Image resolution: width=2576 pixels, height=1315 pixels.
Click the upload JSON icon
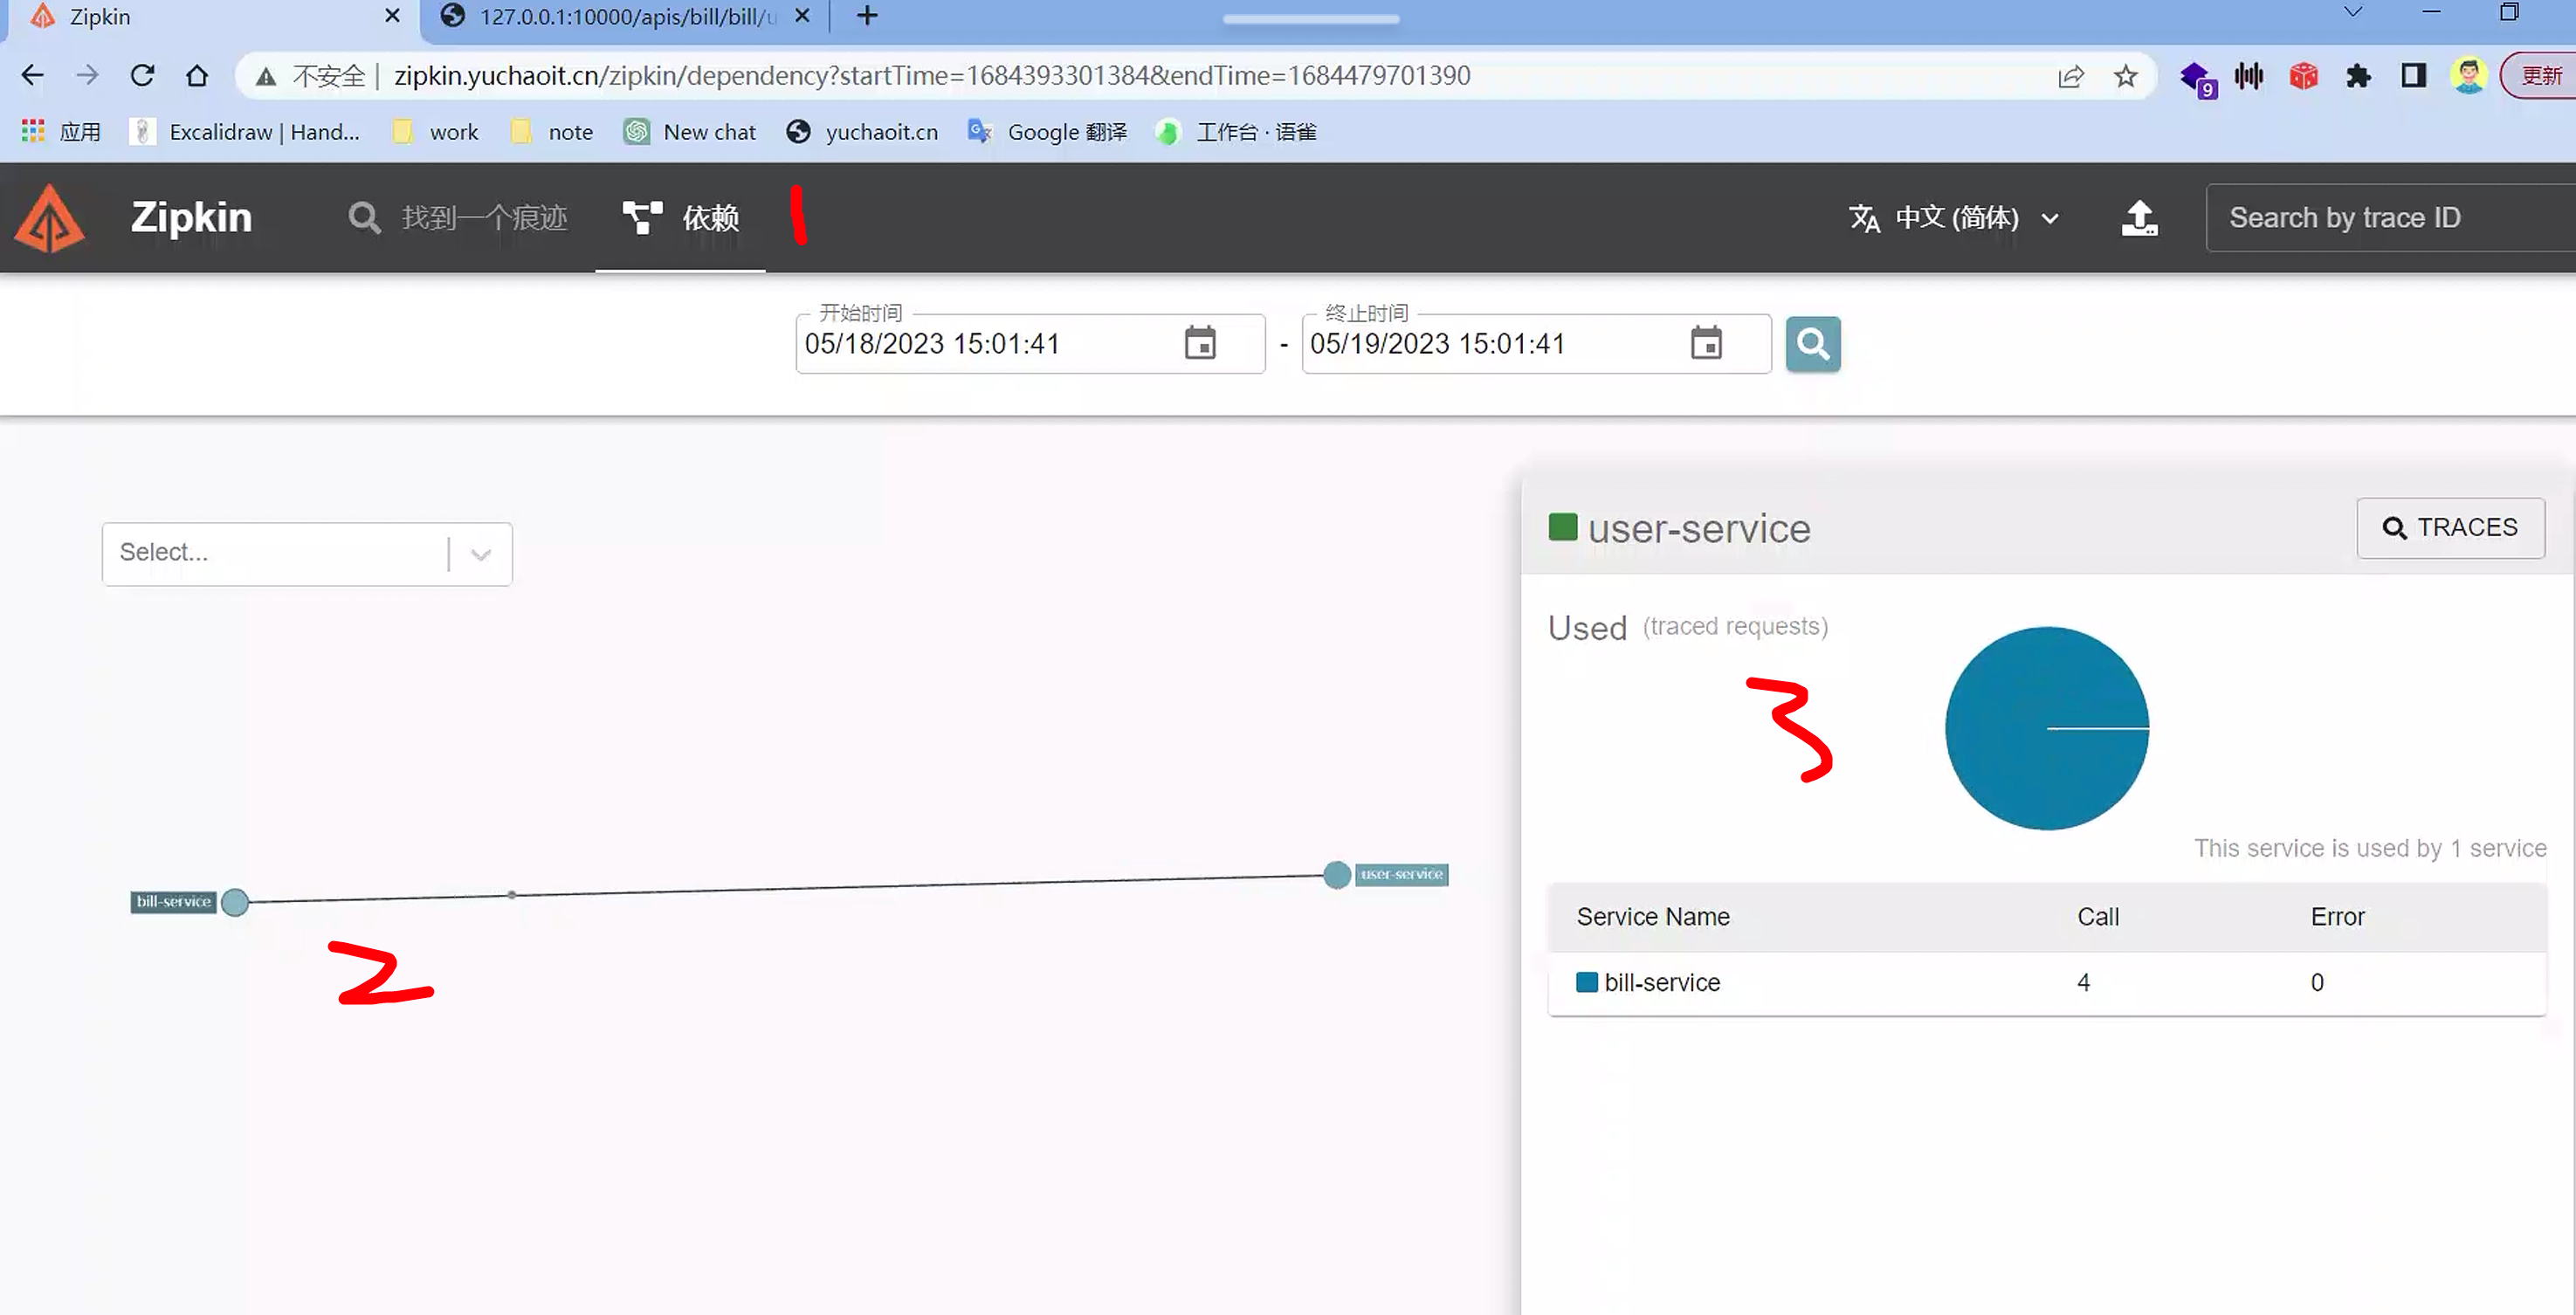point(2139,218)
